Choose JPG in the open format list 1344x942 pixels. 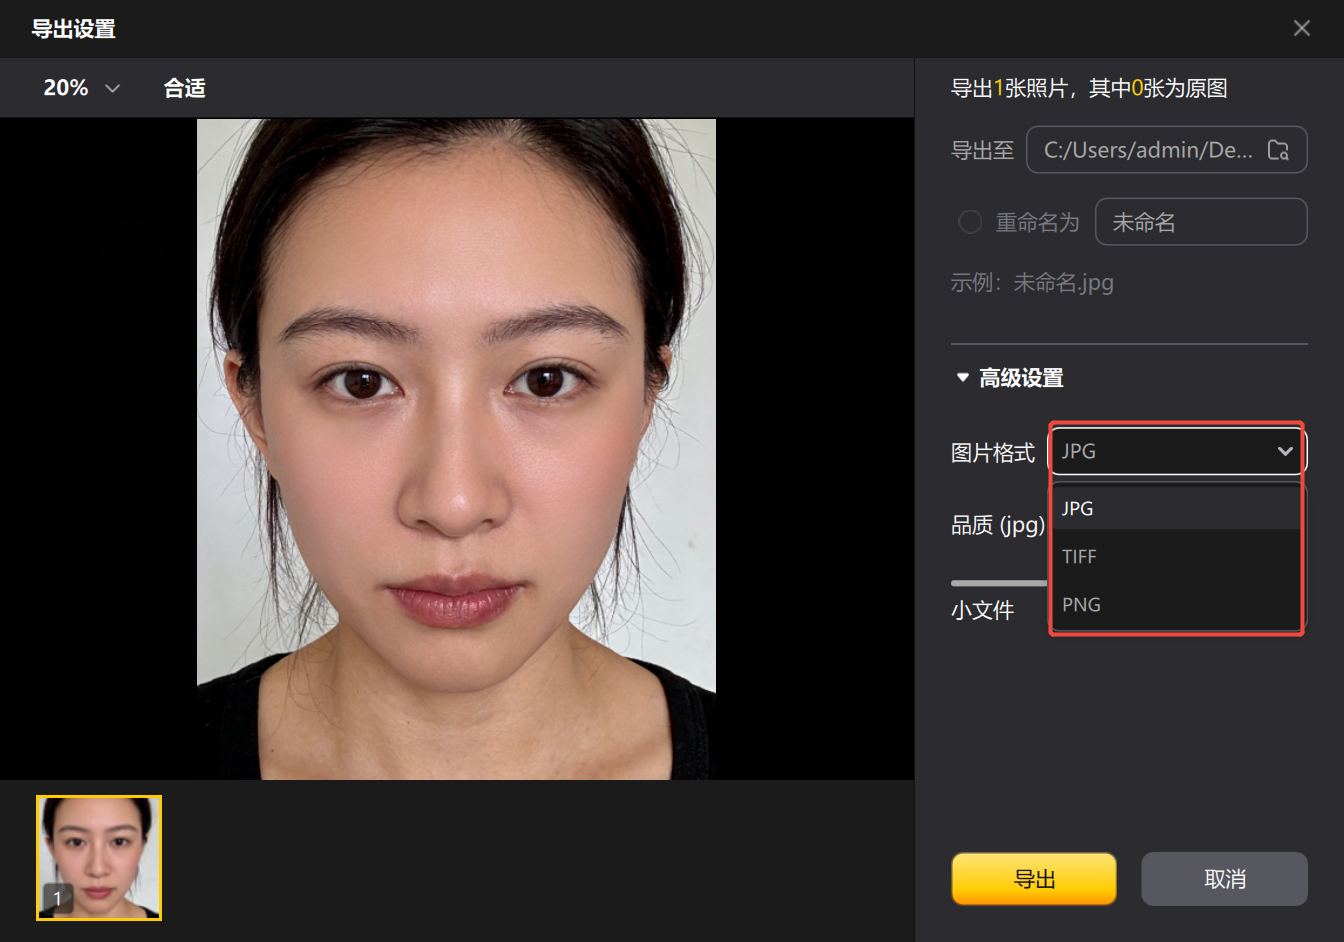click(x=1078, y=508)
